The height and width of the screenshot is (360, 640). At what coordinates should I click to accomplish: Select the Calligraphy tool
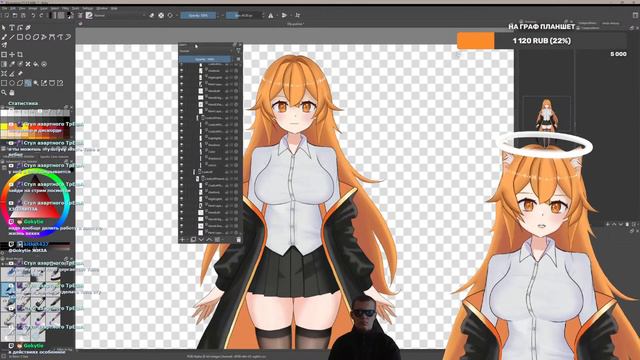pos(28,27)
